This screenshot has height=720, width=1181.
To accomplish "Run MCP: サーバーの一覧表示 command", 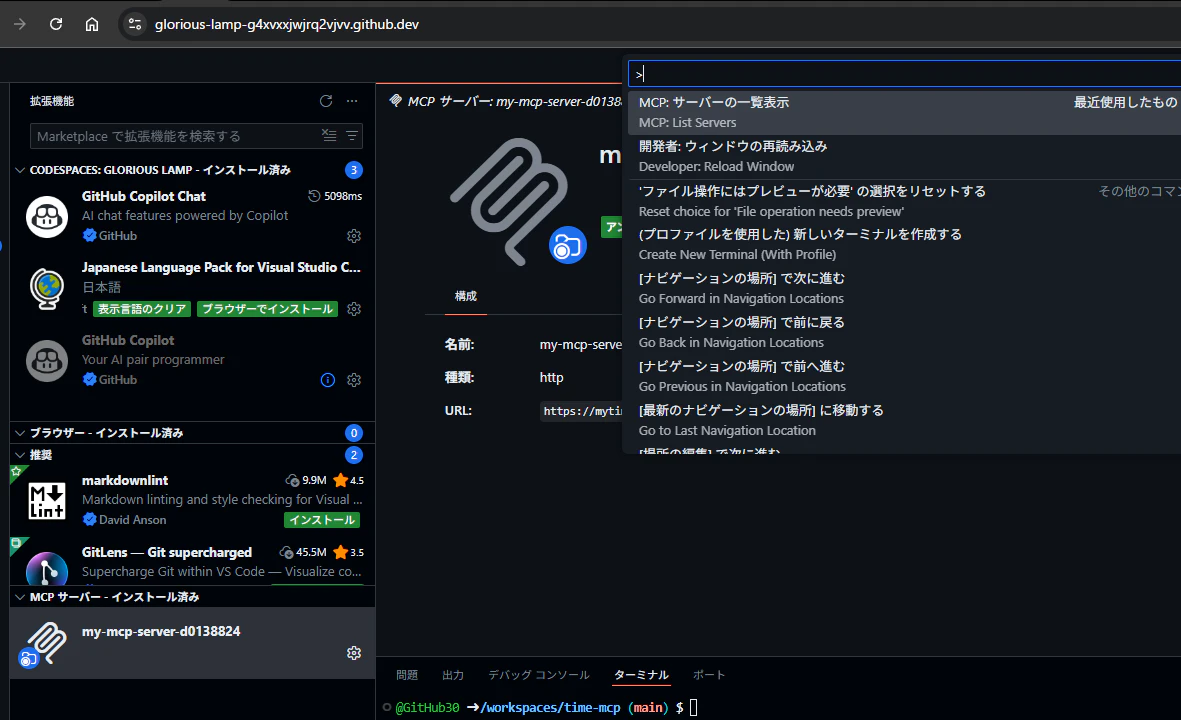I will (x=904, y=112).
